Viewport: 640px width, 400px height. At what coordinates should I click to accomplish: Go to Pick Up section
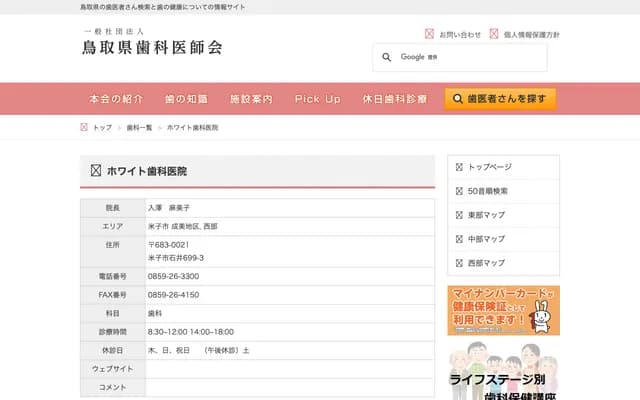click(x=318, y=100)
